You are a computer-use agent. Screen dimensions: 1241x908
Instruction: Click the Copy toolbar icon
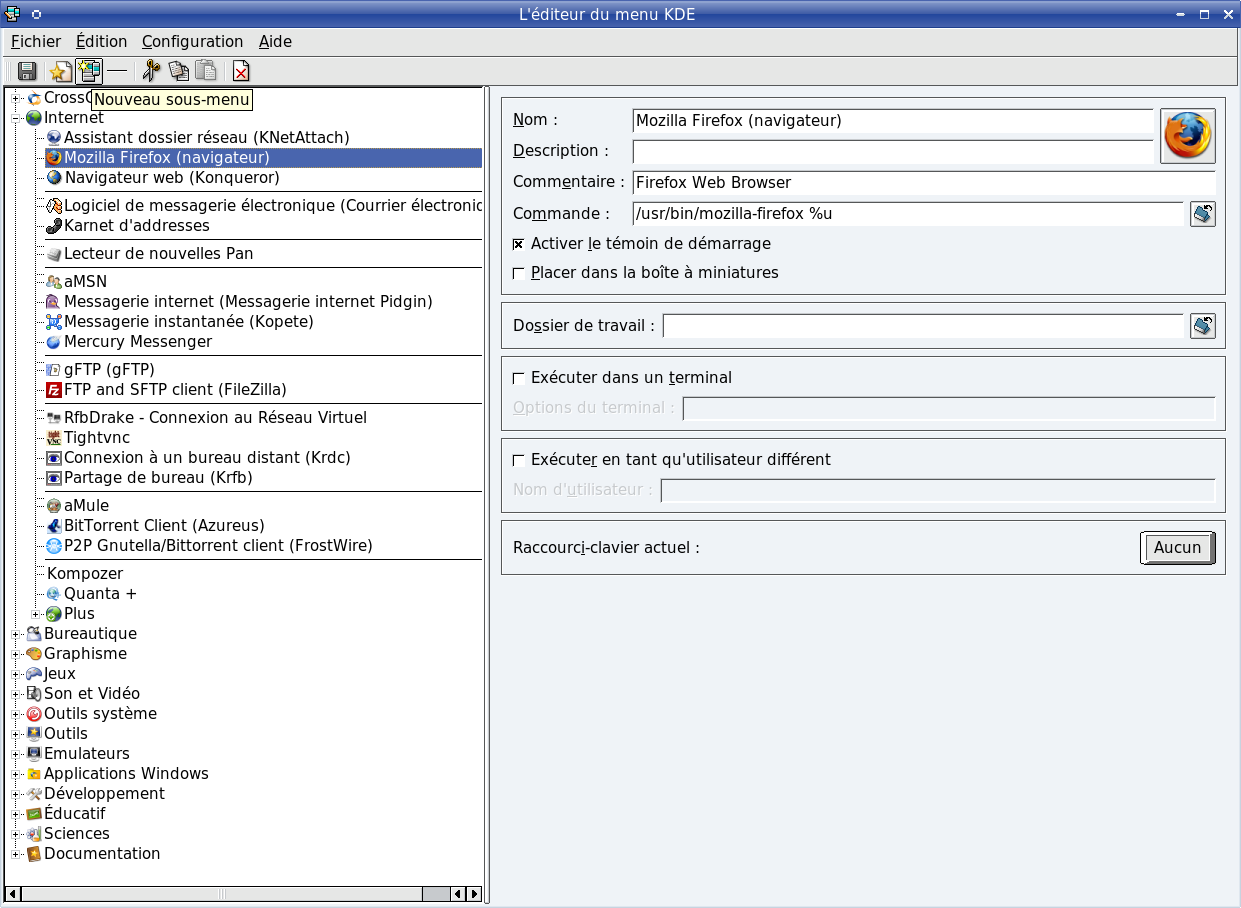click(179, 71)
